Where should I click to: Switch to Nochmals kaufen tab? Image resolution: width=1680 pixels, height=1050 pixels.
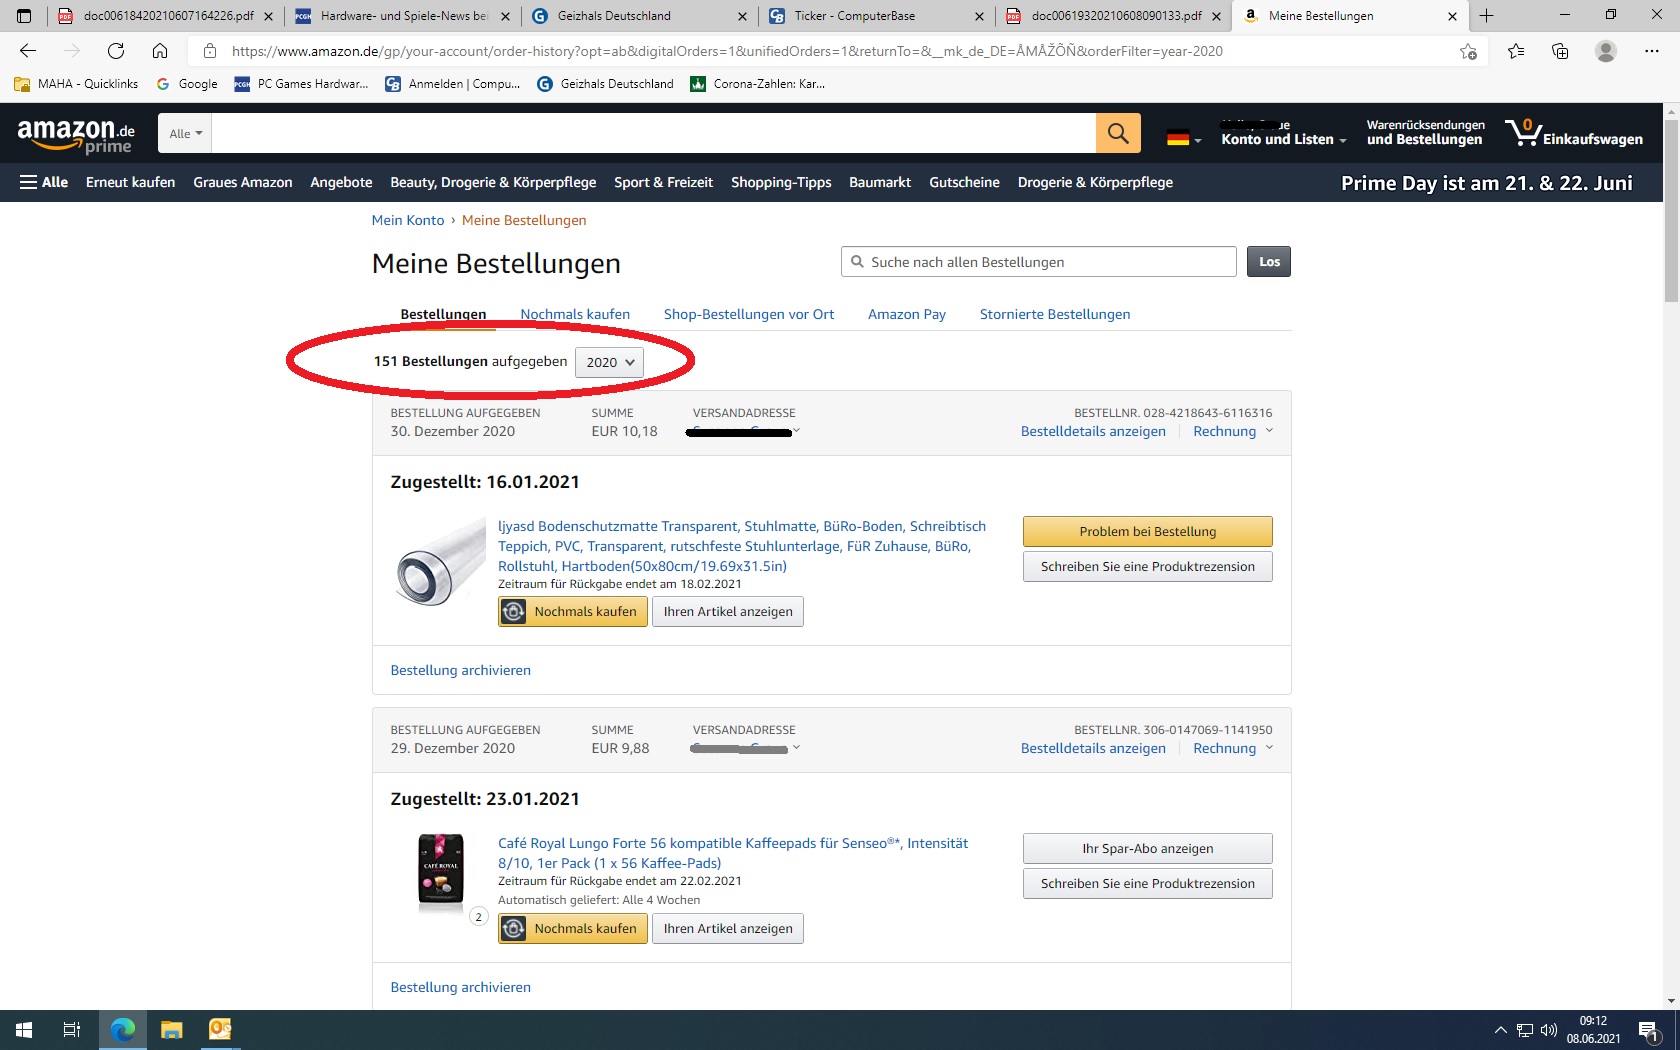point(575,314)
